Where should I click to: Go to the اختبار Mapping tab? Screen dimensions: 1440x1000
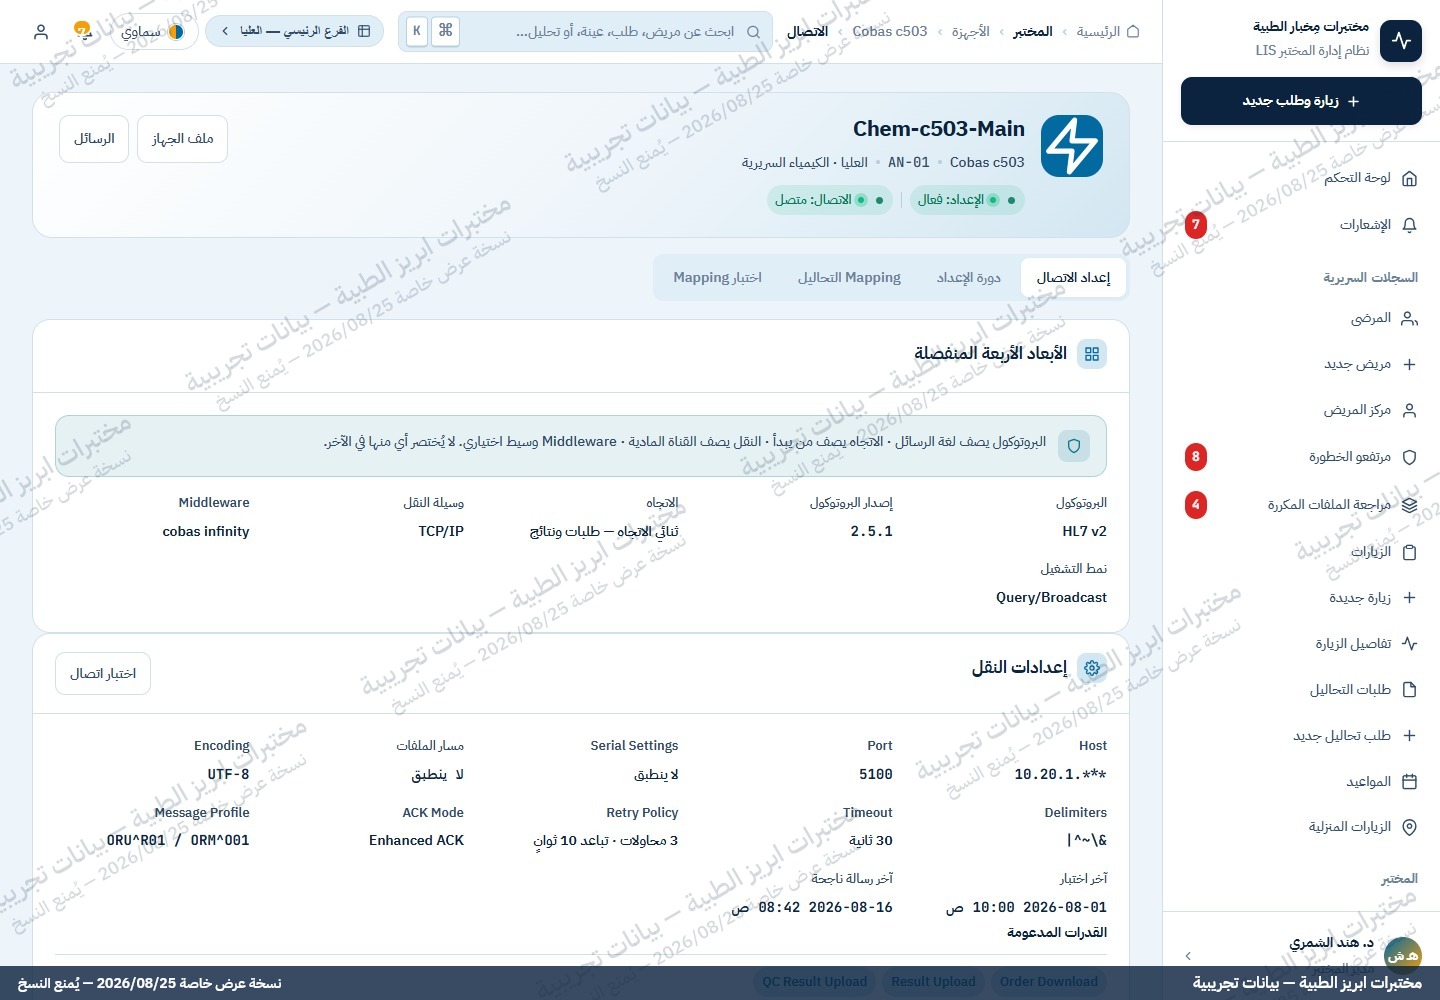717,278
